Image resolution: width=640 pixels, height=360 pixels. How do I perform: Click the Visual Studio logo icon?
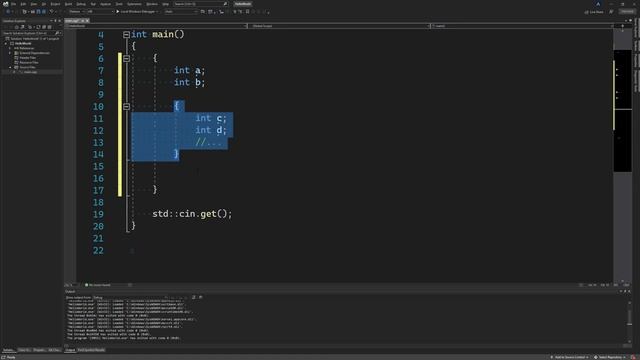[5, 4]
